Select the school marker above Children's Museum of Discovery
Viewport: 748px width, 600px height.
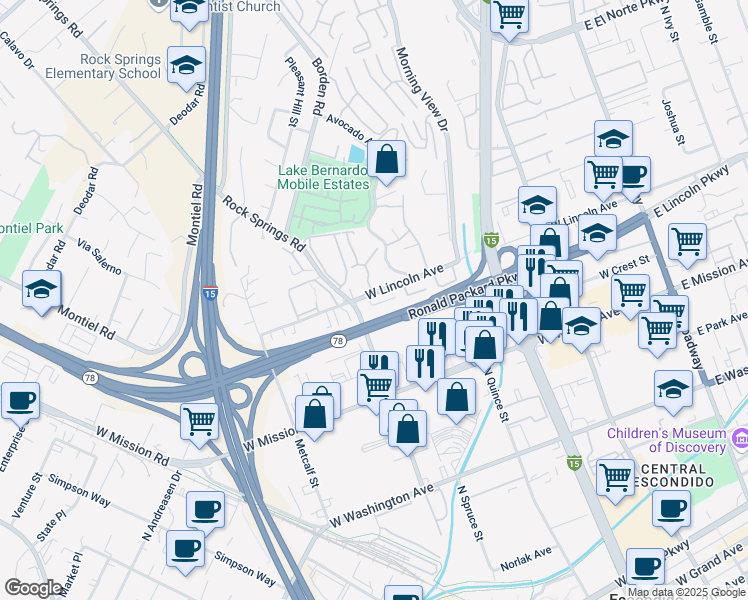[674, 391]
